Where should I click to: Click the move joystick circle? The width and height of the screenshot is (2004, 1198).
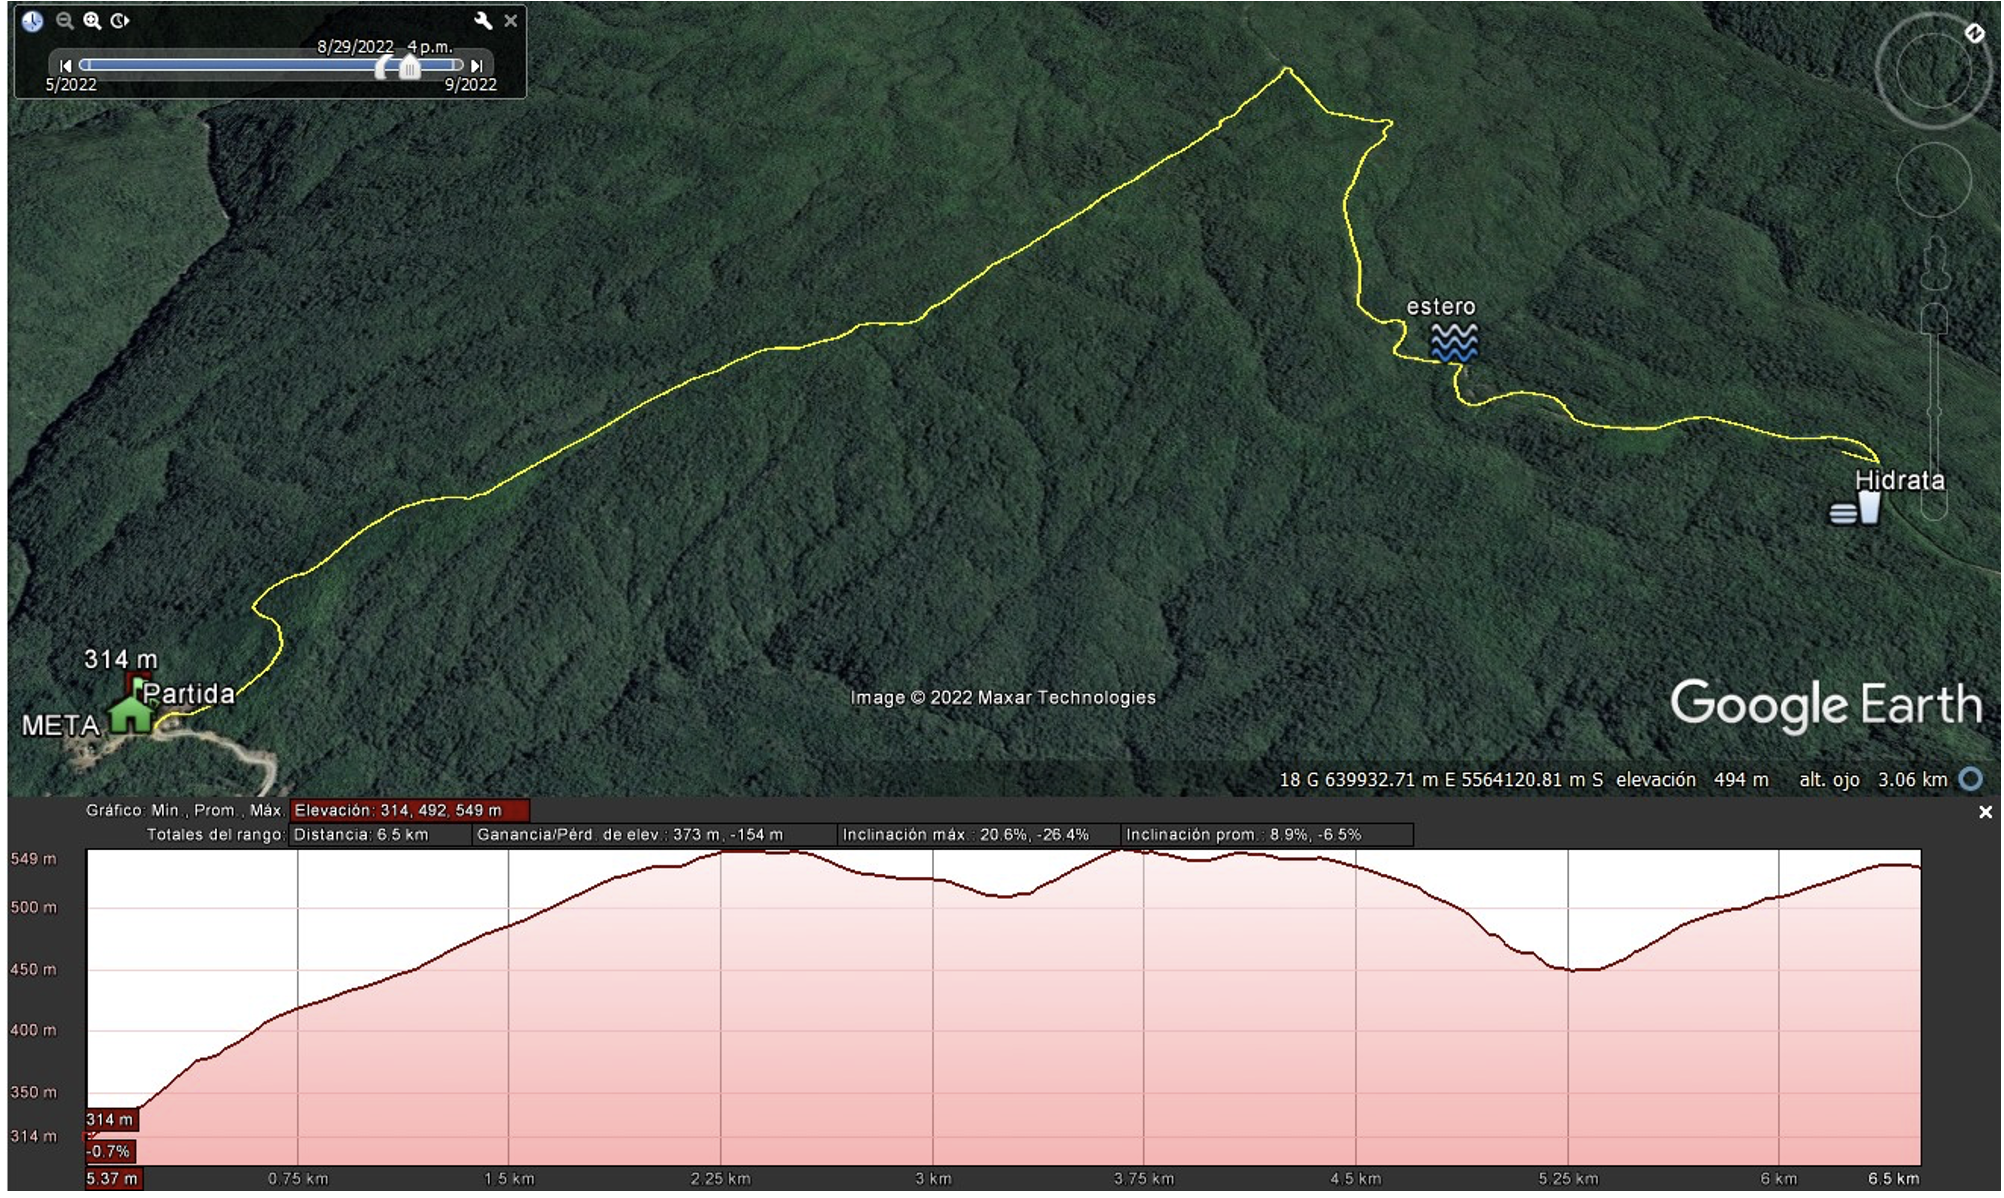pos(1934,180)
